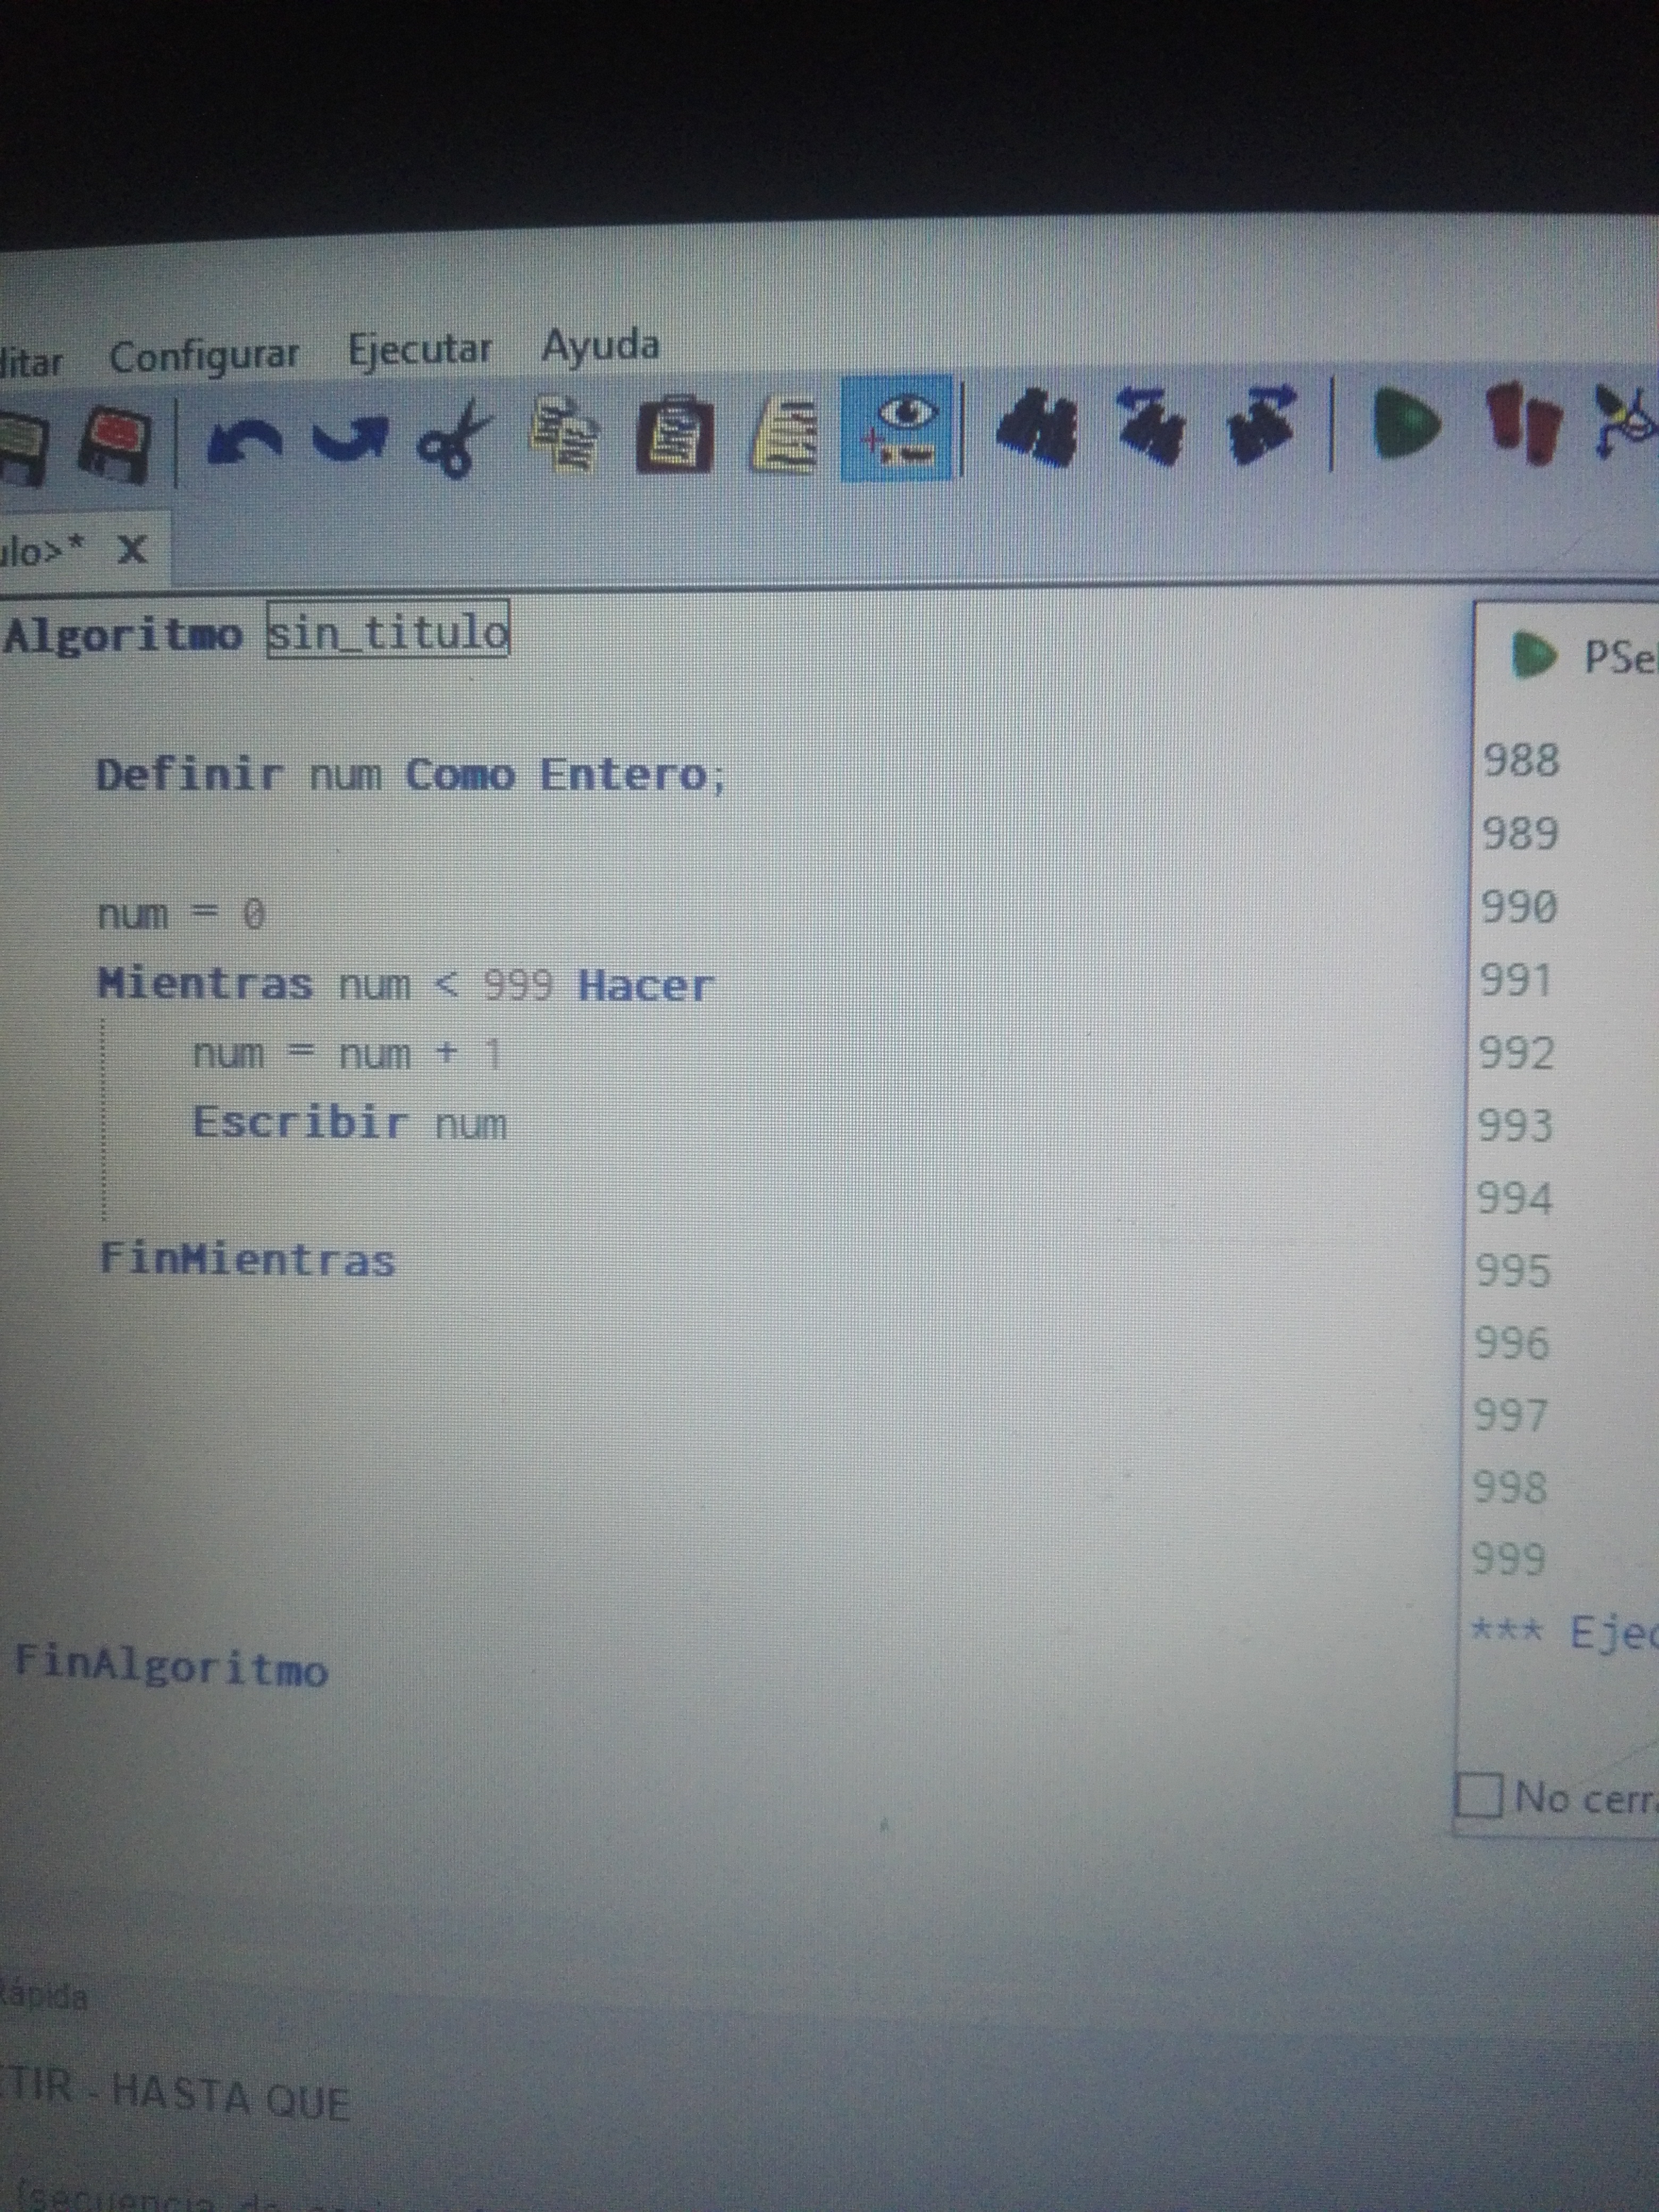Click the Algoritmo keyword in the editor
Image resolution: width=1659 pixels, height=2212 pixels.
124,635
